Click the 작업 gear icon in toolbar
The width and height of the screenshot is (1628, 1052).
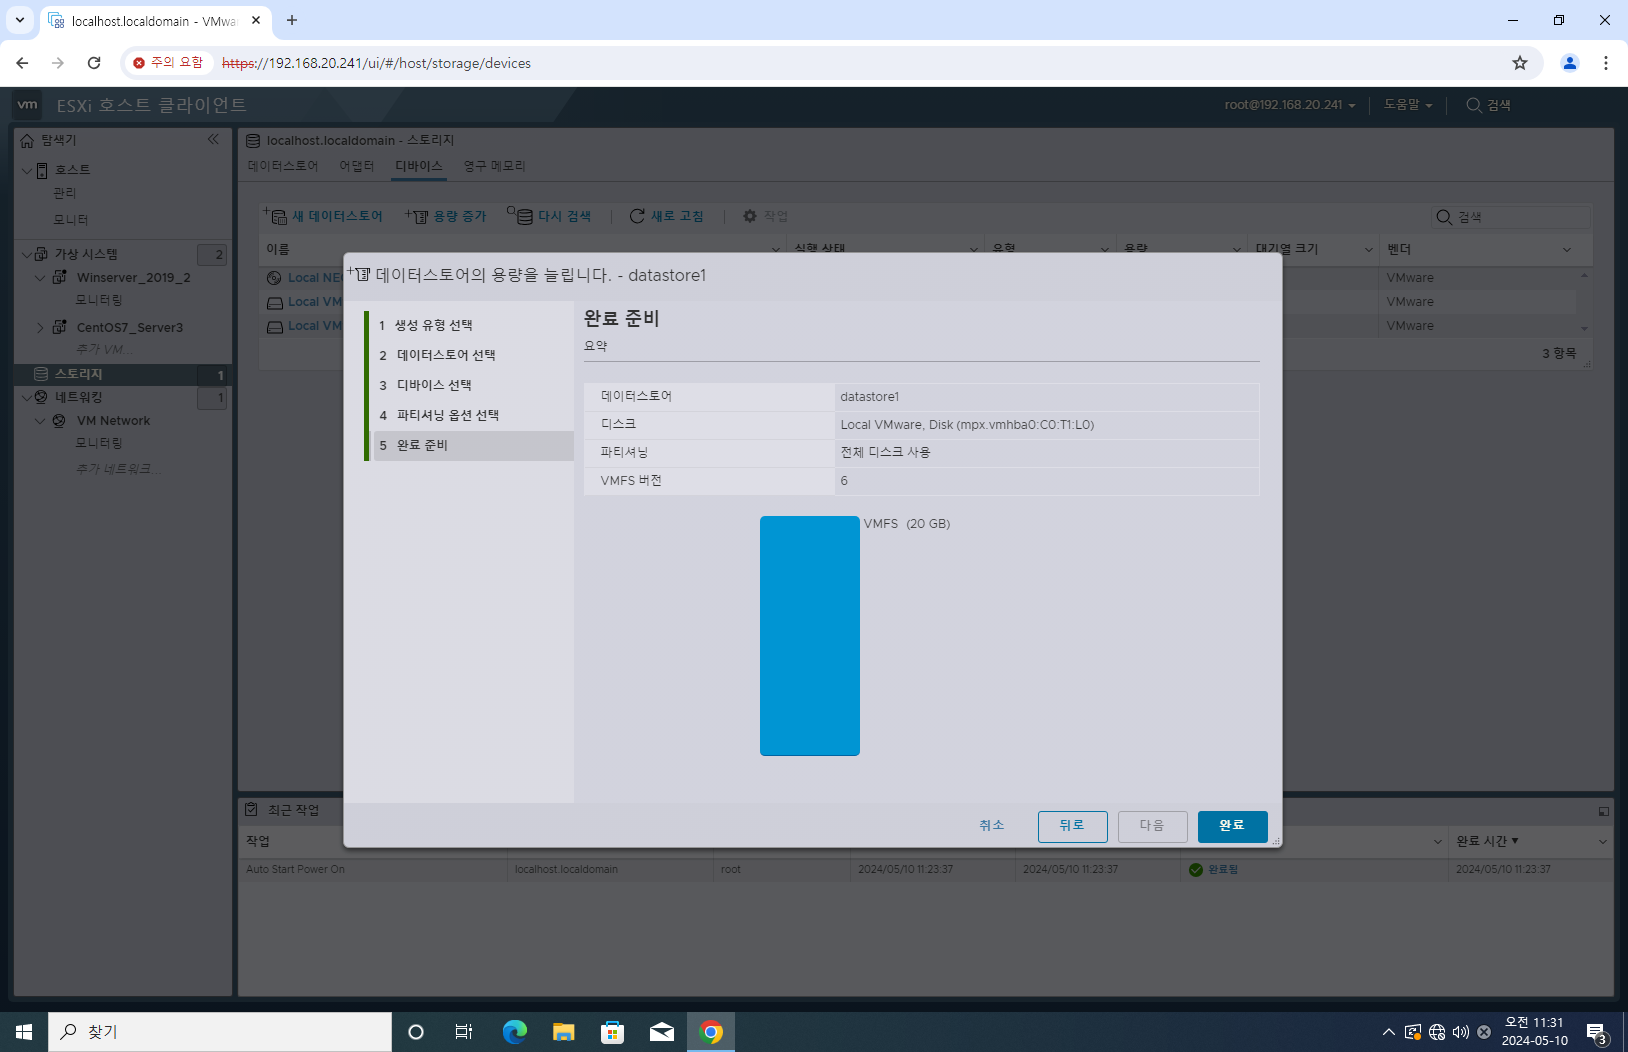[750, 216]
